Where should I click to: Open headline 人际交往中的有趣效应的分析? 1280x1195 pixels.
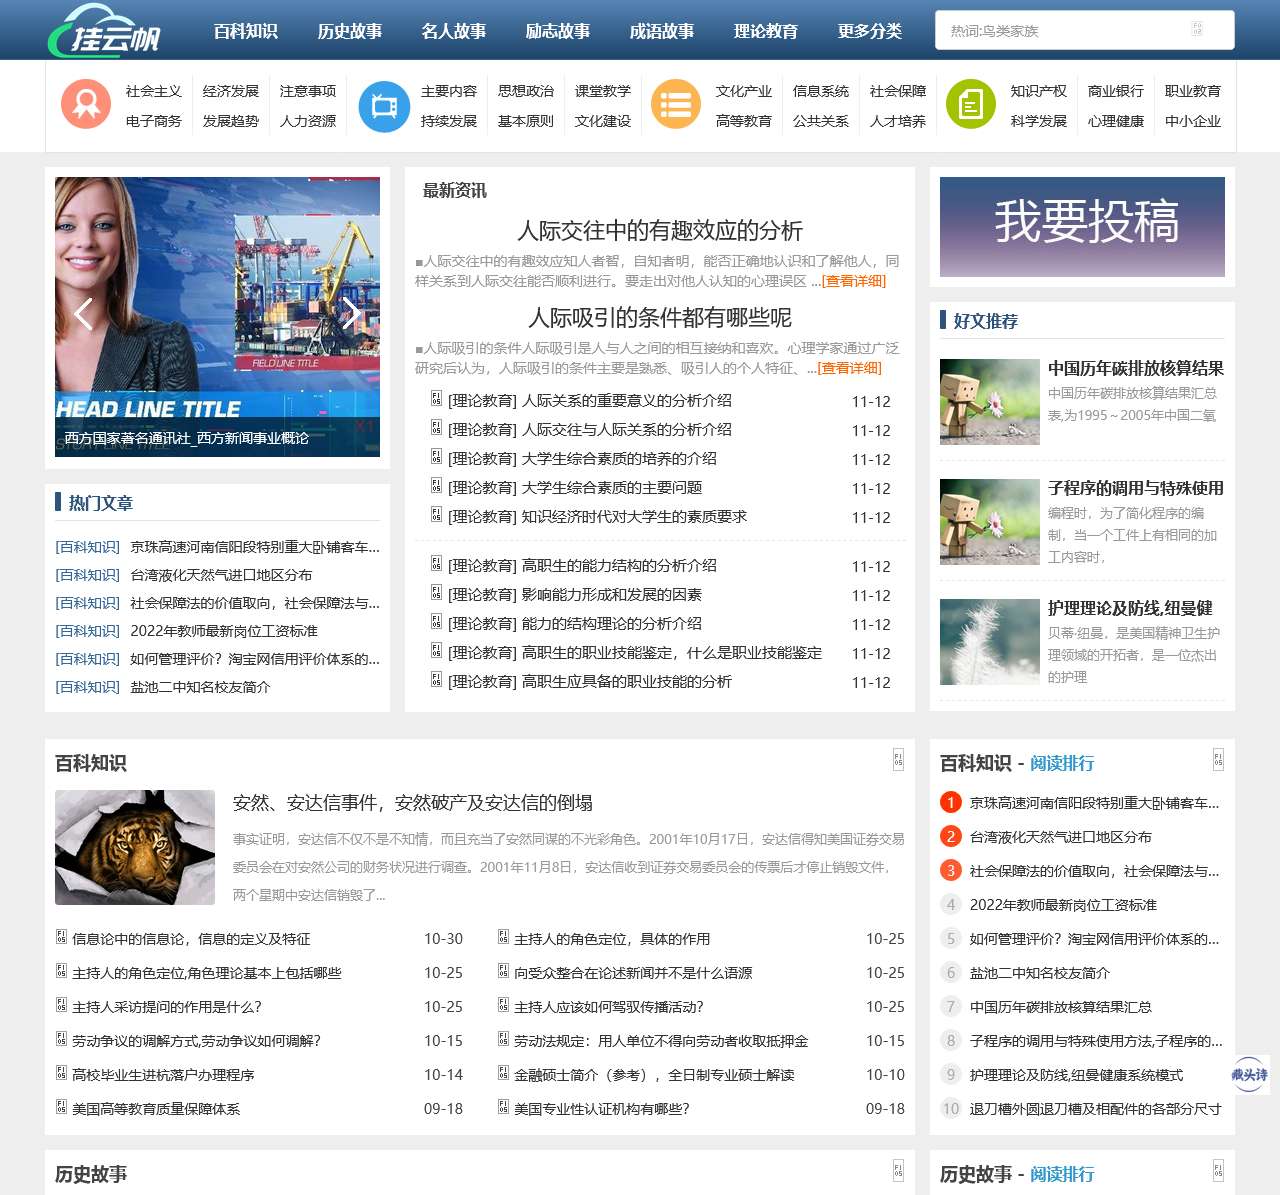click(660, 231)
